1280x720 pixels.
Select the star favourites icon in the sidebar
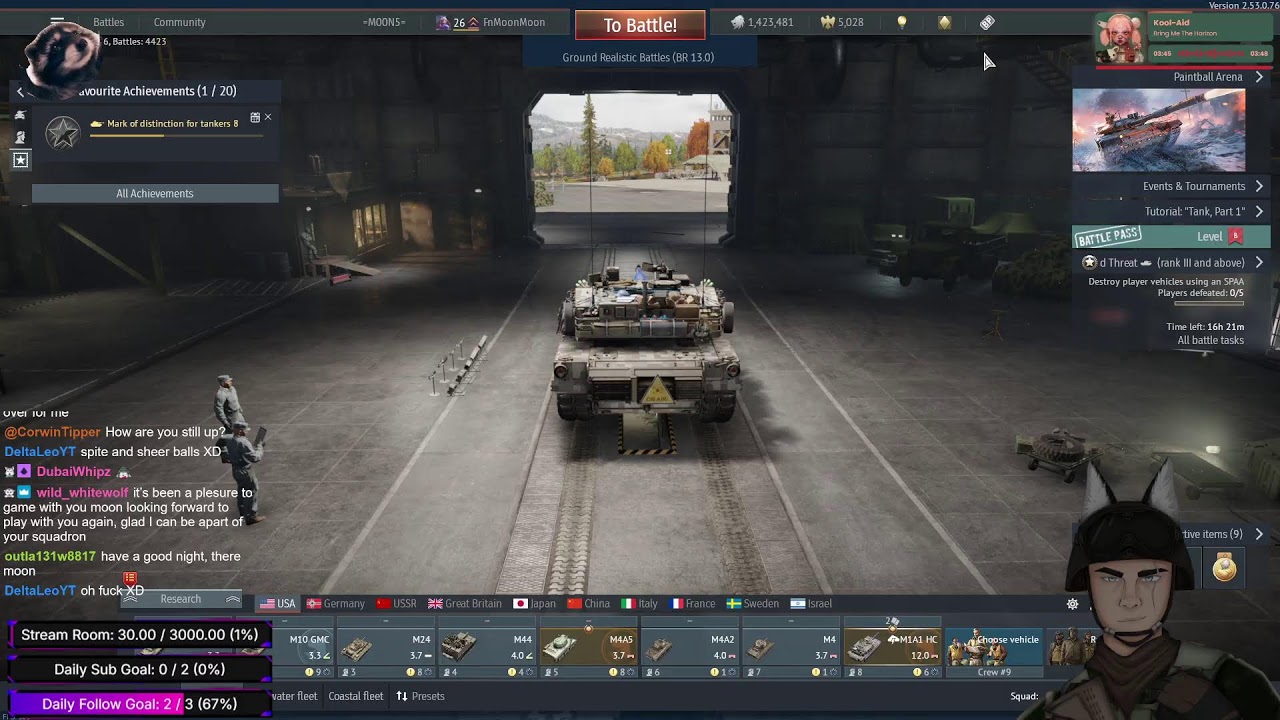pyautogui.click(x=20, y=160)
